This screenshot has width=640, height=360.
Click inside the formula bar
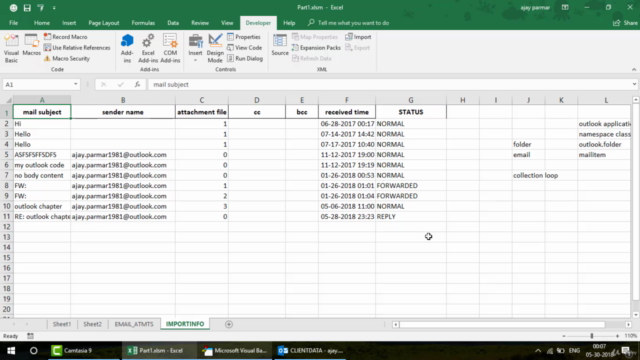click(390, 84)
